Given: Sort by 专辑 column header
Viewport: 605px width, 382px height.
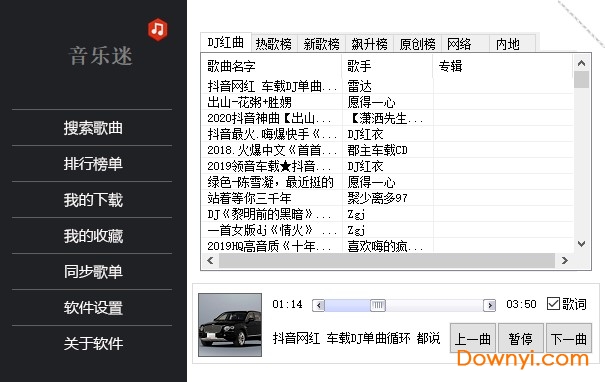Looking at the screenshot, I should (x=503, y=66).
